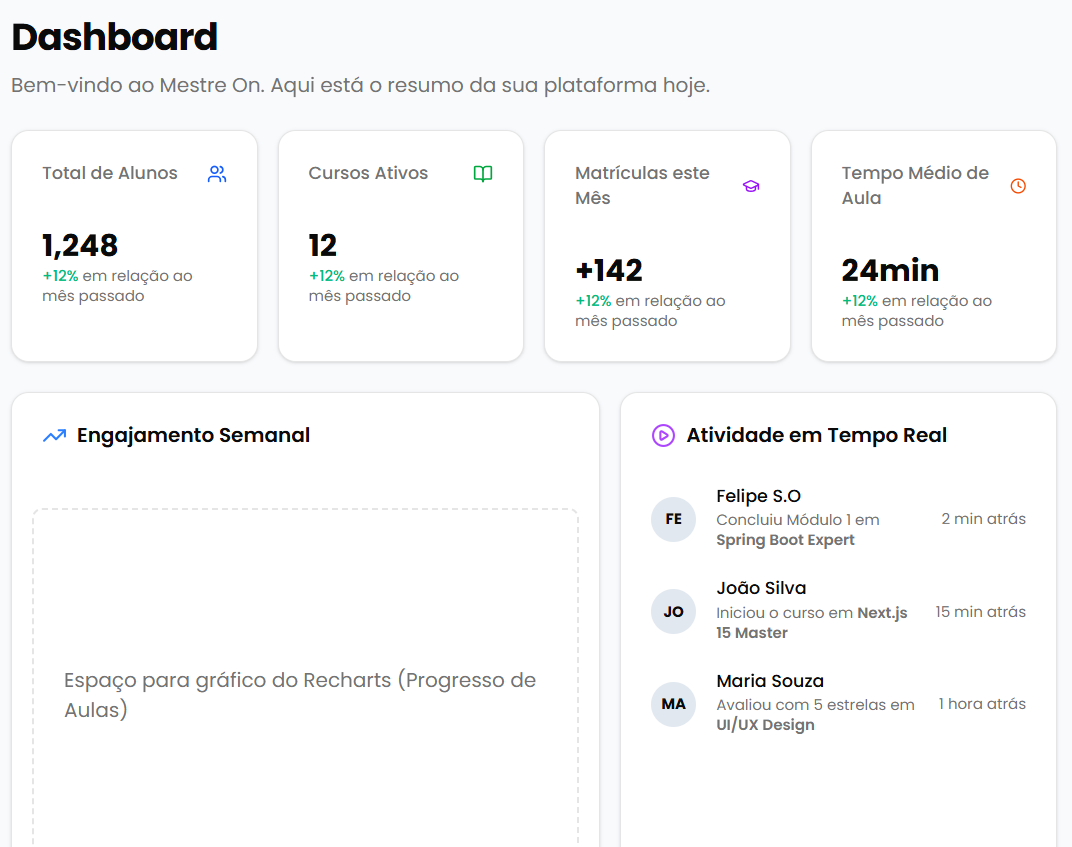This screenshot has height=847, width=1072.
Task: Click the 1,248 total students figure
Action: 79,245
